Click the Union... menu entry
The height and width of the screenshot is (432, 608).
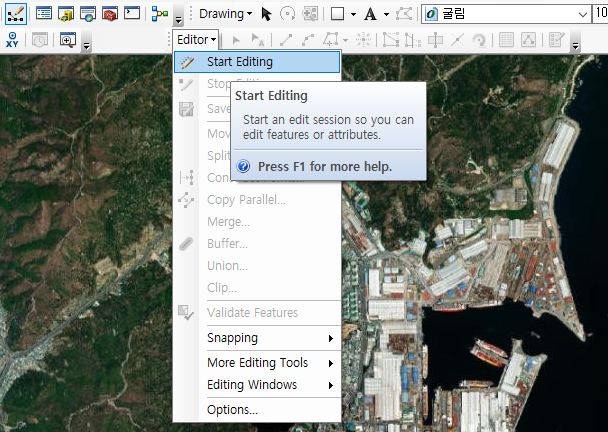tap(257, 266)
